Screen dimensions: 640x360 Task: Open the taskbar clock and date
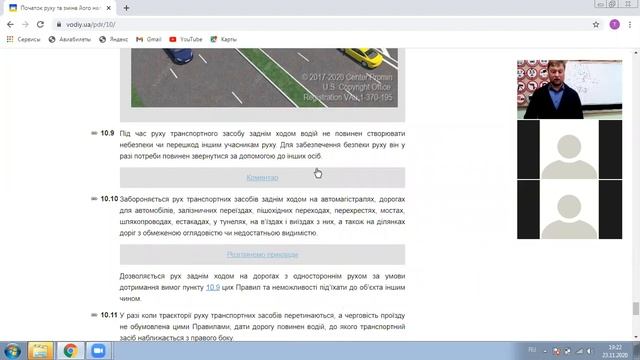point(615,351)
